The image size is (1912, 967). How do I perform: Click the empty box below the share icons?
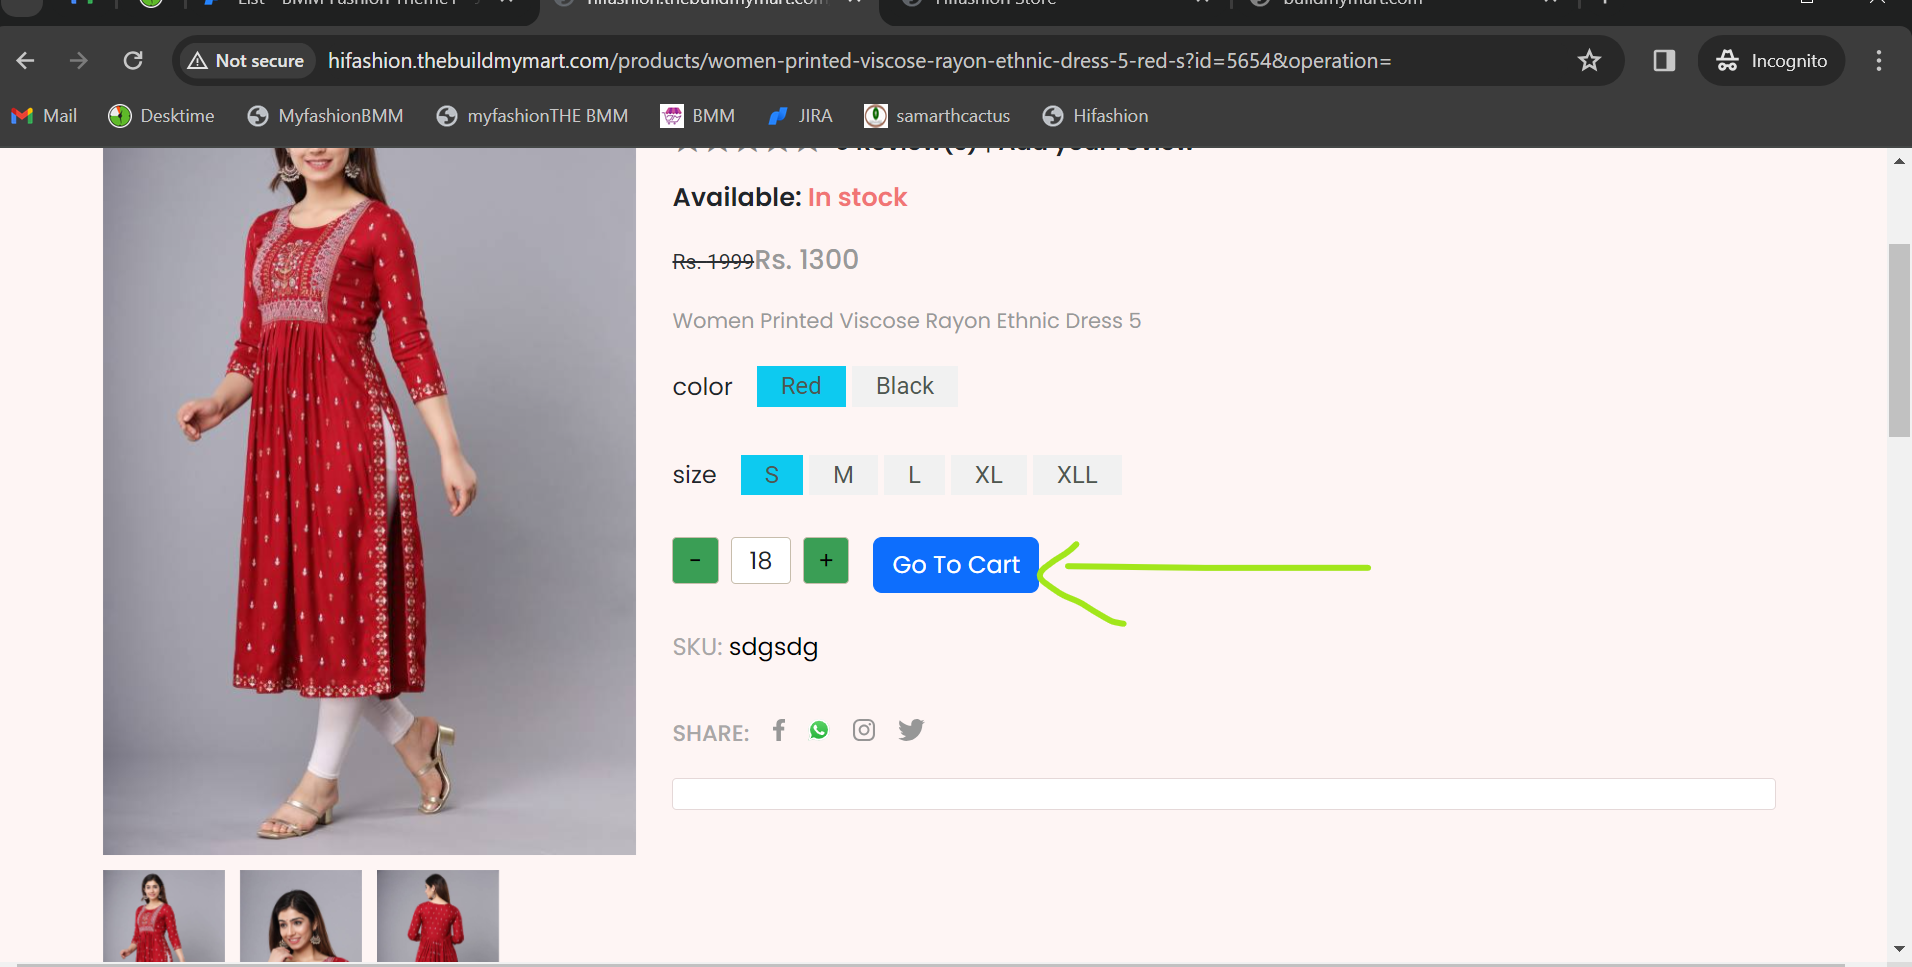pyautogui.click(x=1224, y=794)
